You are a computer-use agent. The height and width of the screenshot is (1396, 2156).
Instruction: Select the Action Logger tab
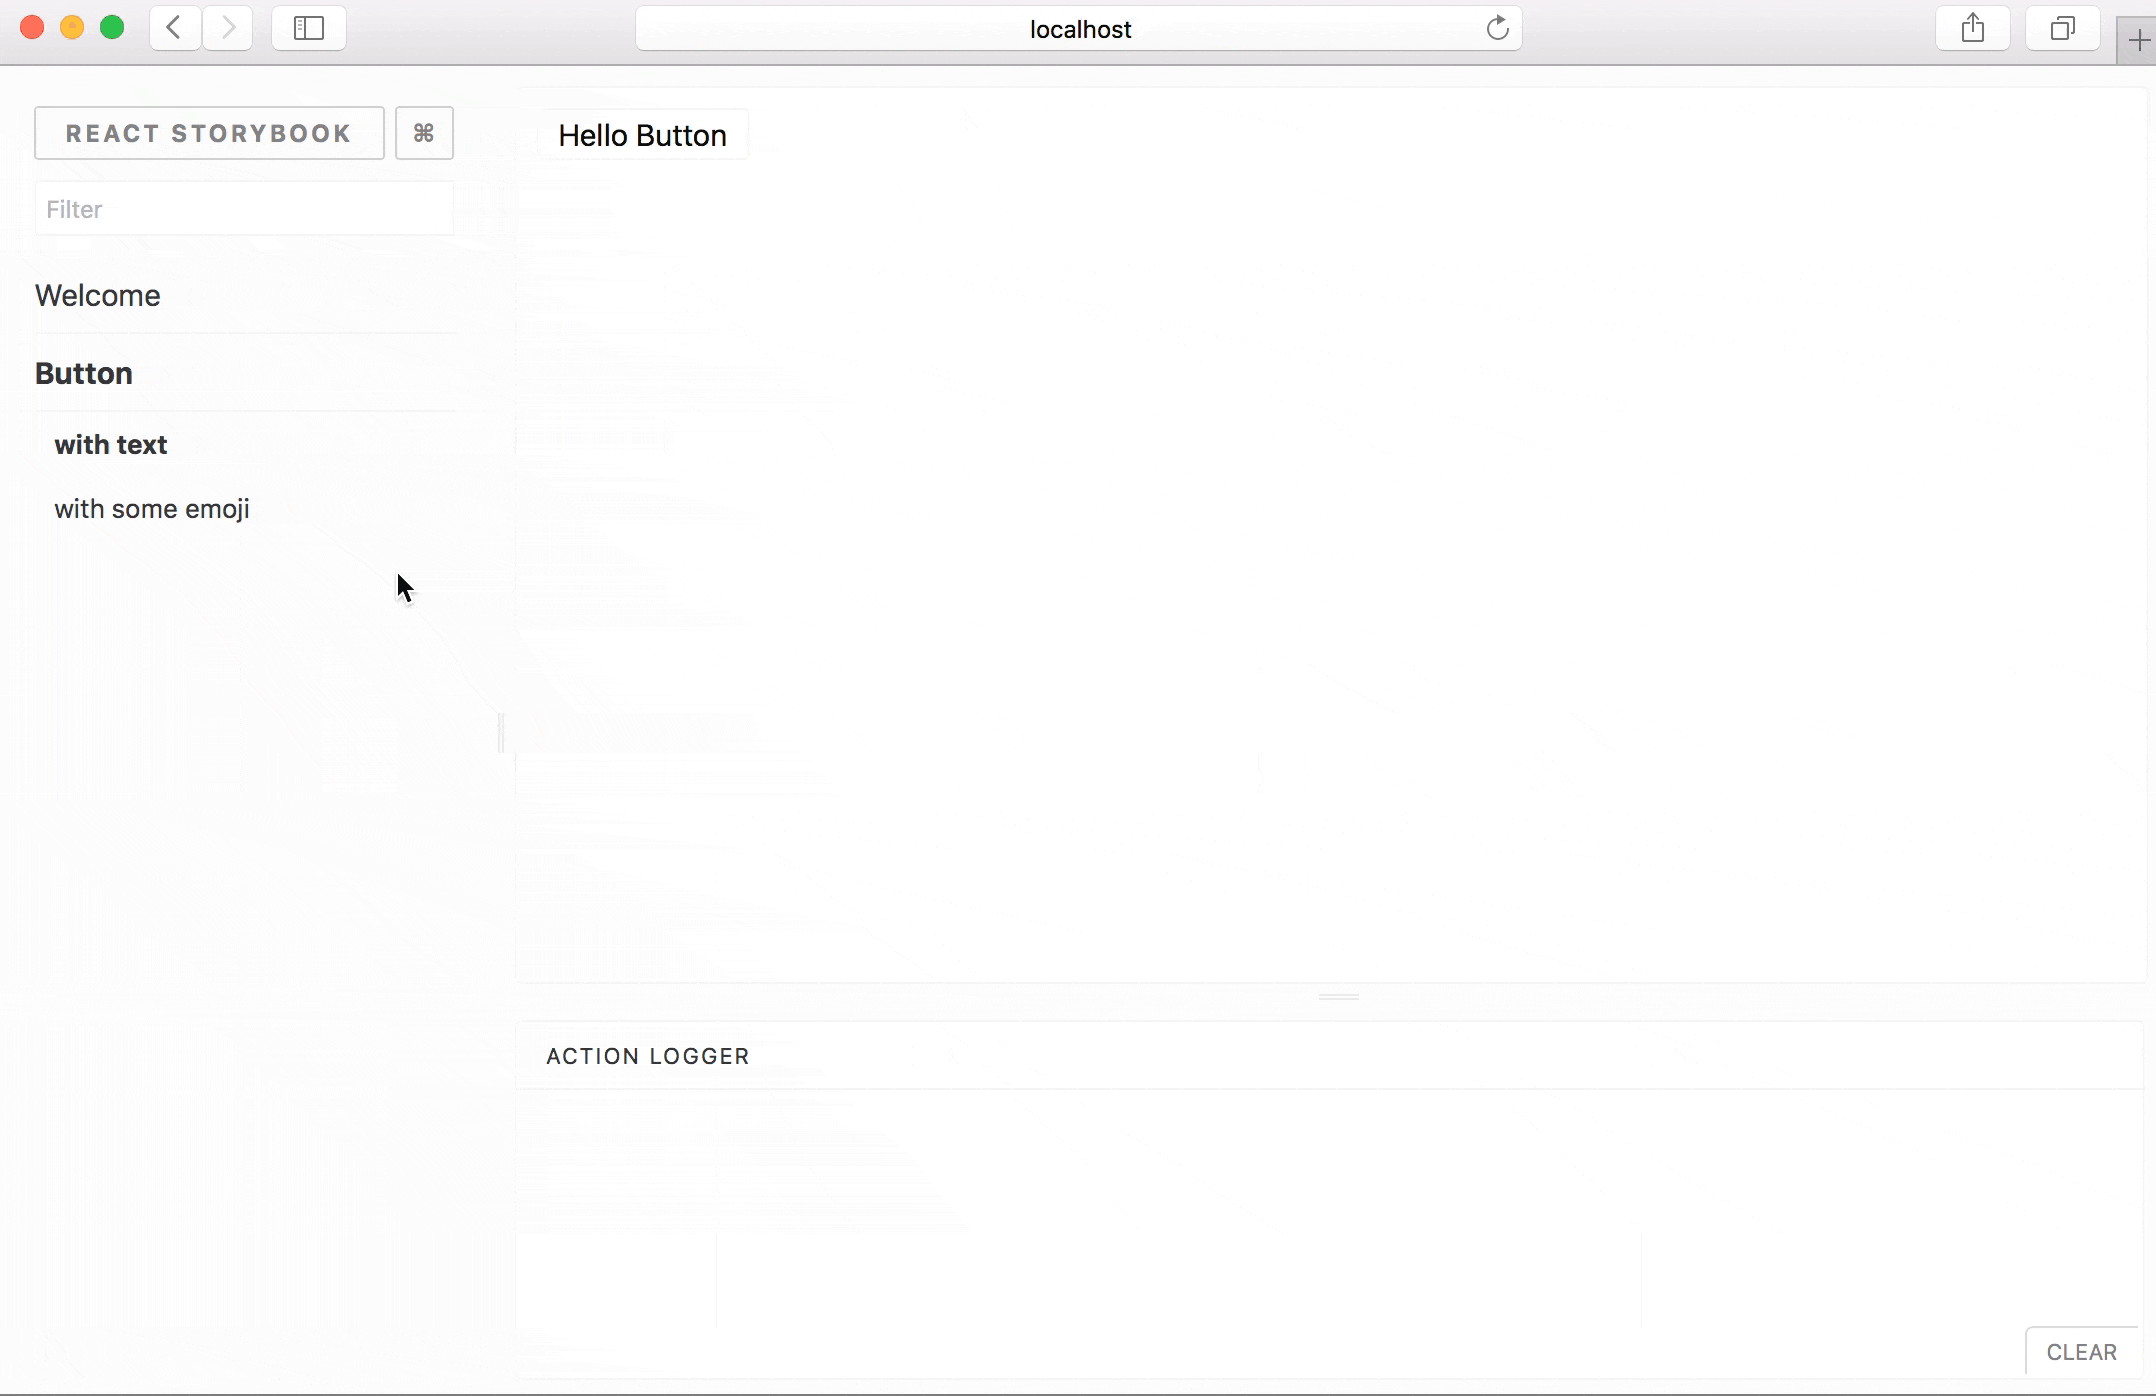pyautogui.click(x=647, y=1056)
